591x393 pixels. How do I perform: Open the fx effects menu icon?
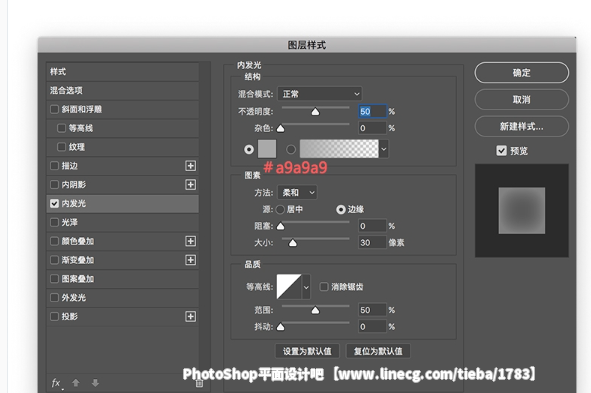click(56, 383)
